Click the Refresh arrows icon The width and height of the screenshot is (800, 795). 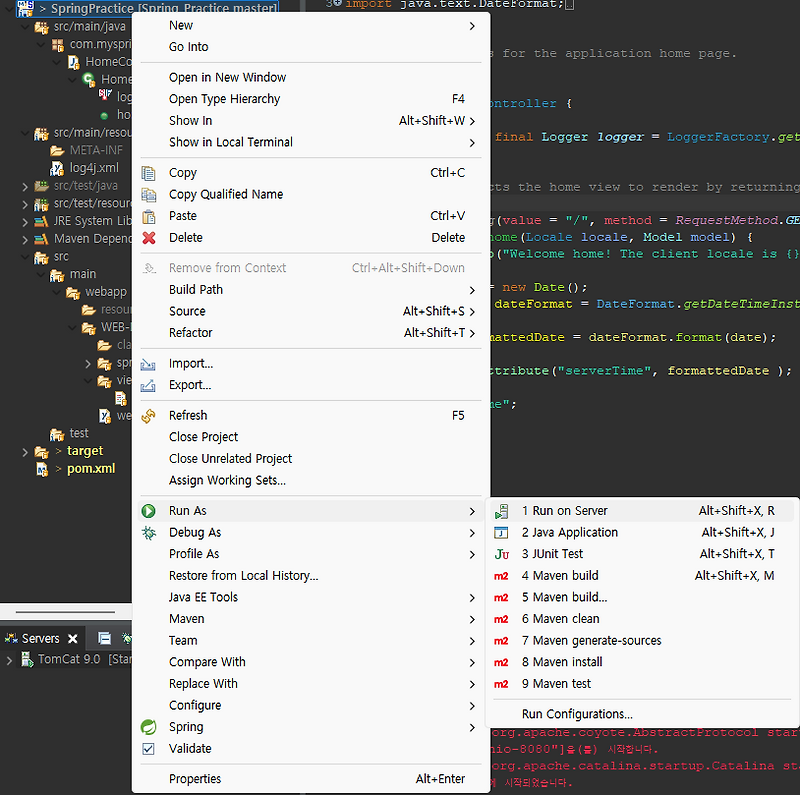click(x=148, y=416)
